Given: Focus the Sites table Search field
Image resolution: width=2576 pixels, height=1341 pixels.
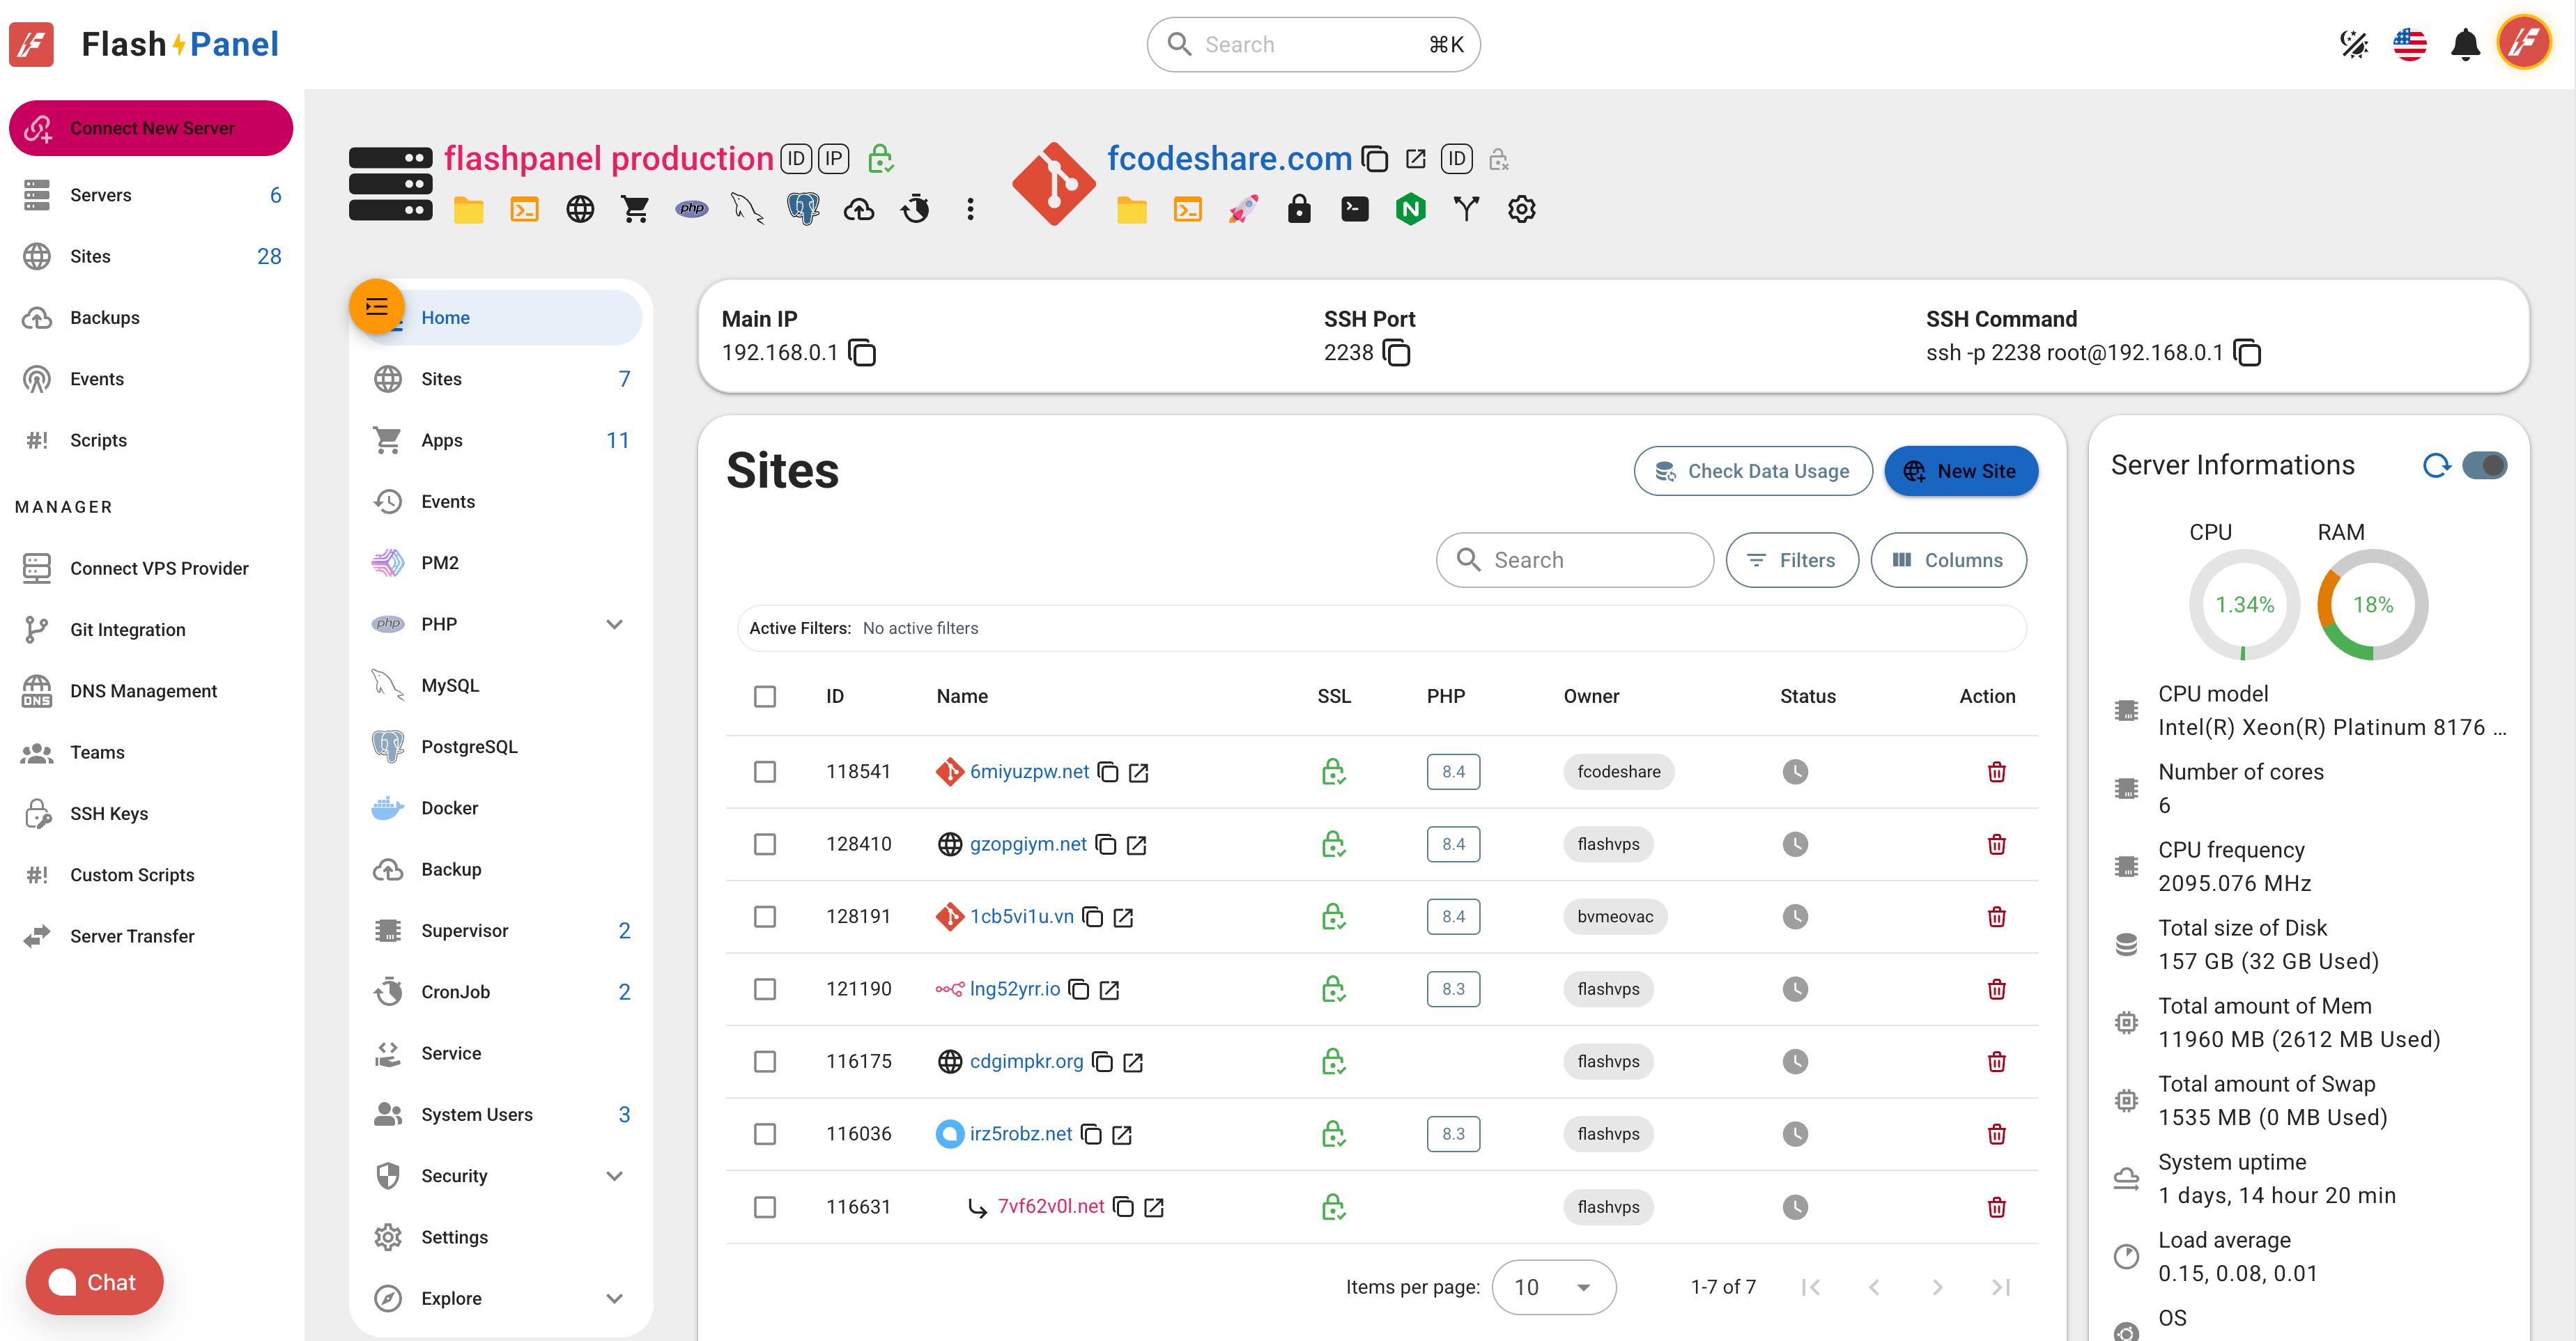Looking at the screenshot, I should 1574,560.
